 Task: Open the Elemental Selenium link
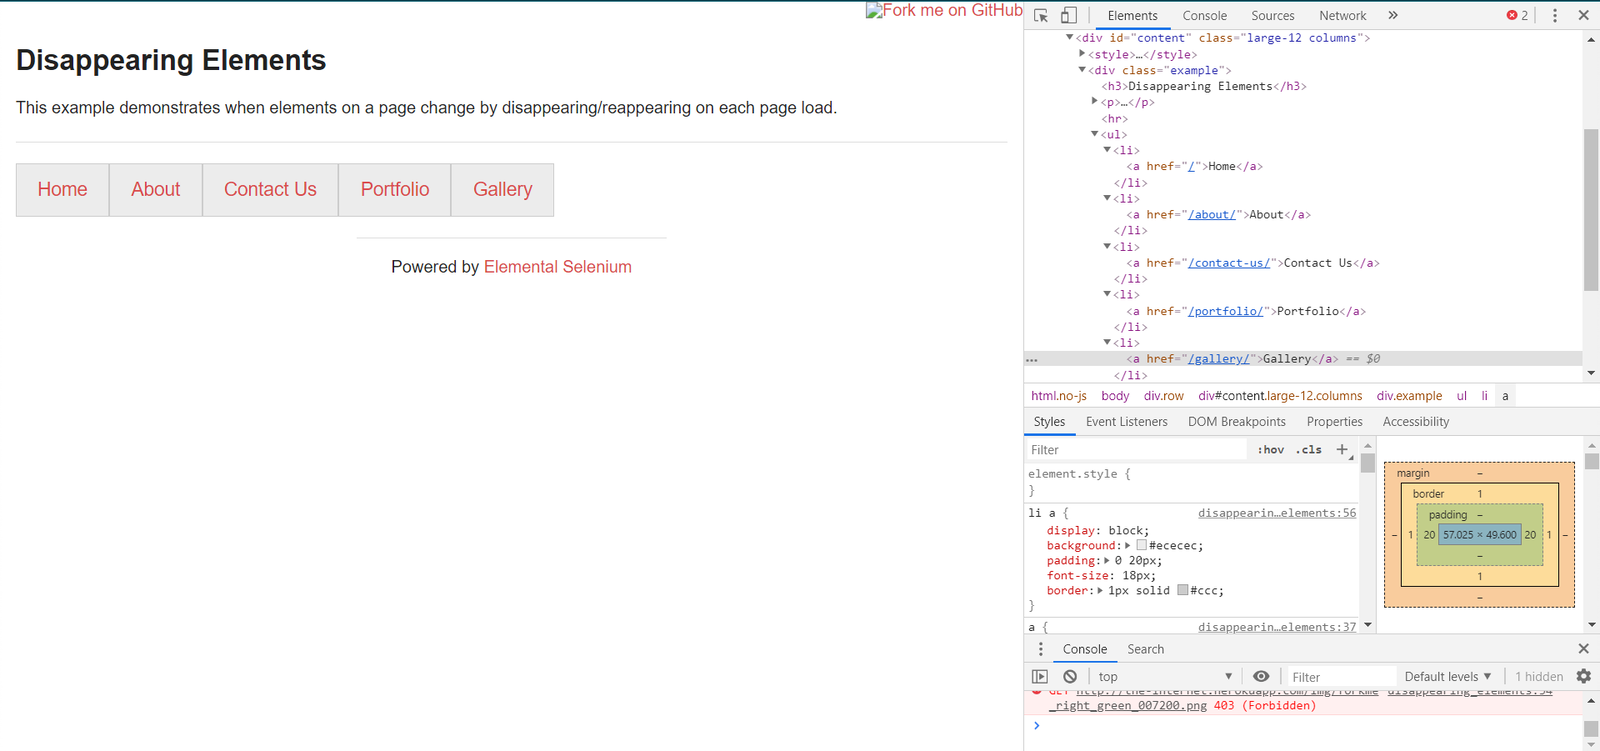(x=557, y=267)
